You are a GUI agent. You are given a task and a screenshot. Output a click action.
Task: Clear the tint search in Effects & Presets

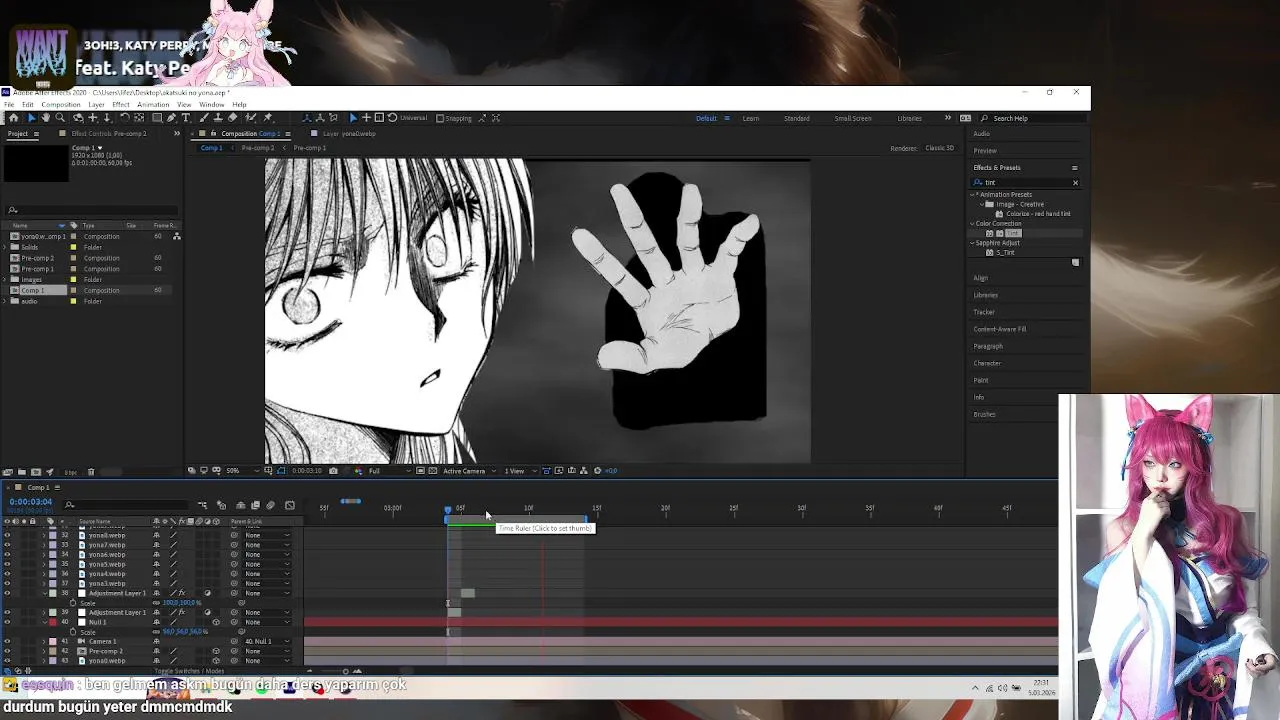tap(1075, 182)
